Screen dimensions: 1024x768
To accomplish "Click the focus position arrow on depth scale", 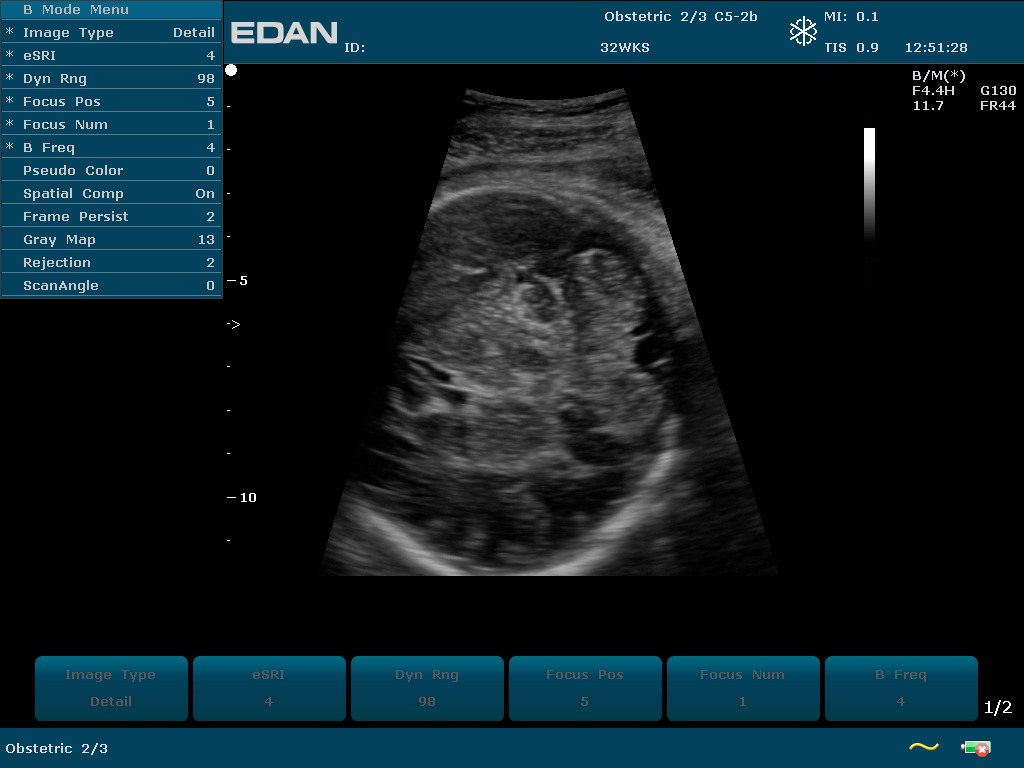I will pyautogui.click(x=233, y=325).
